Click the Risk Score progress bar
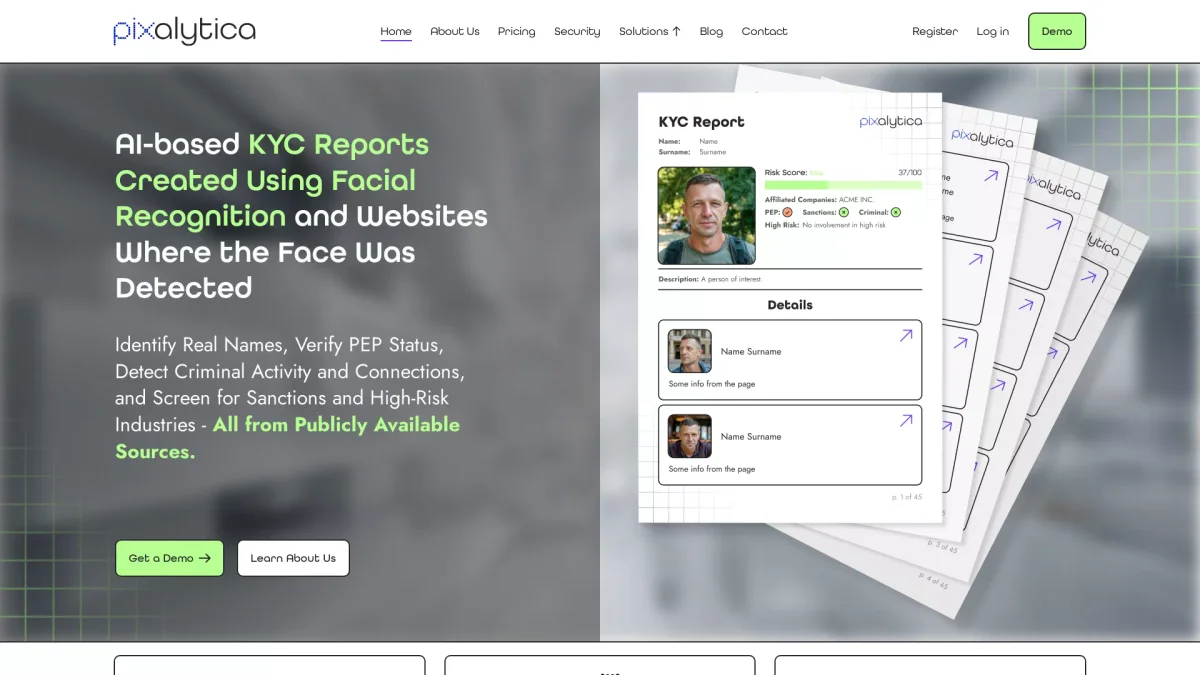The height and width of the screenshot is (675, 1200). click(843, 185)
